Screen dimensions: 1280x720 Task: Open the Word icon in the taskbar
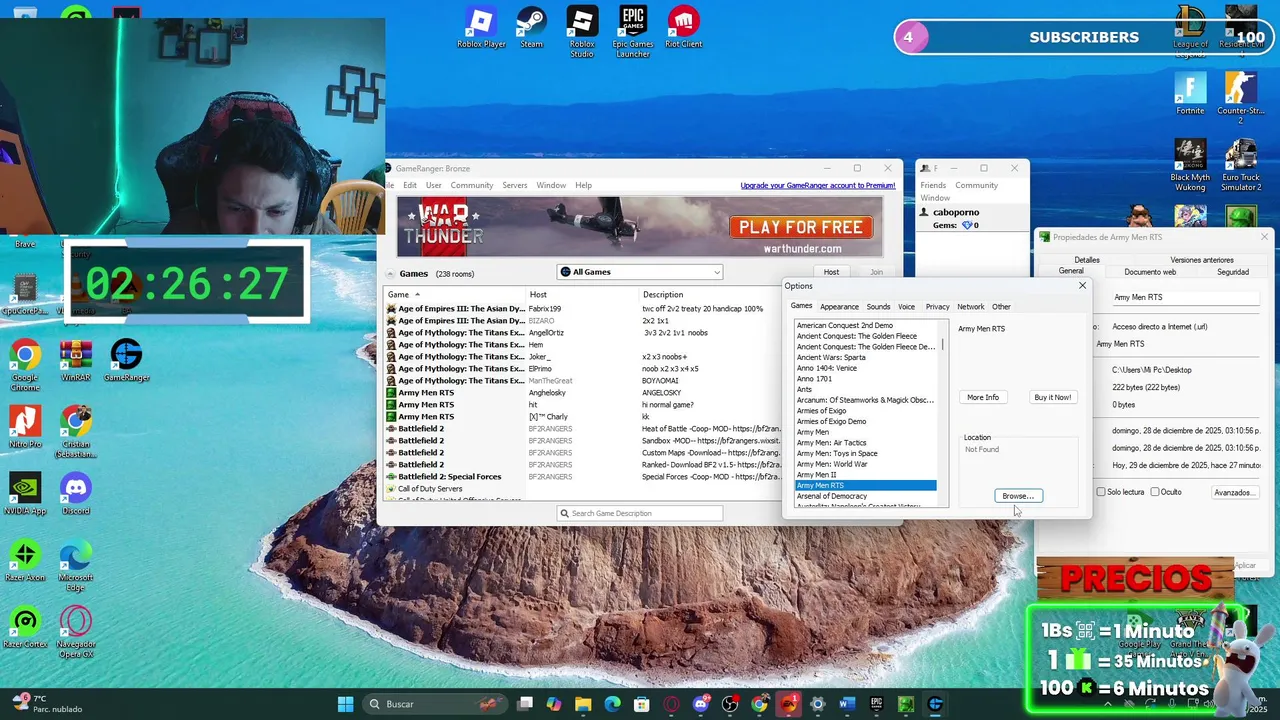847,704
